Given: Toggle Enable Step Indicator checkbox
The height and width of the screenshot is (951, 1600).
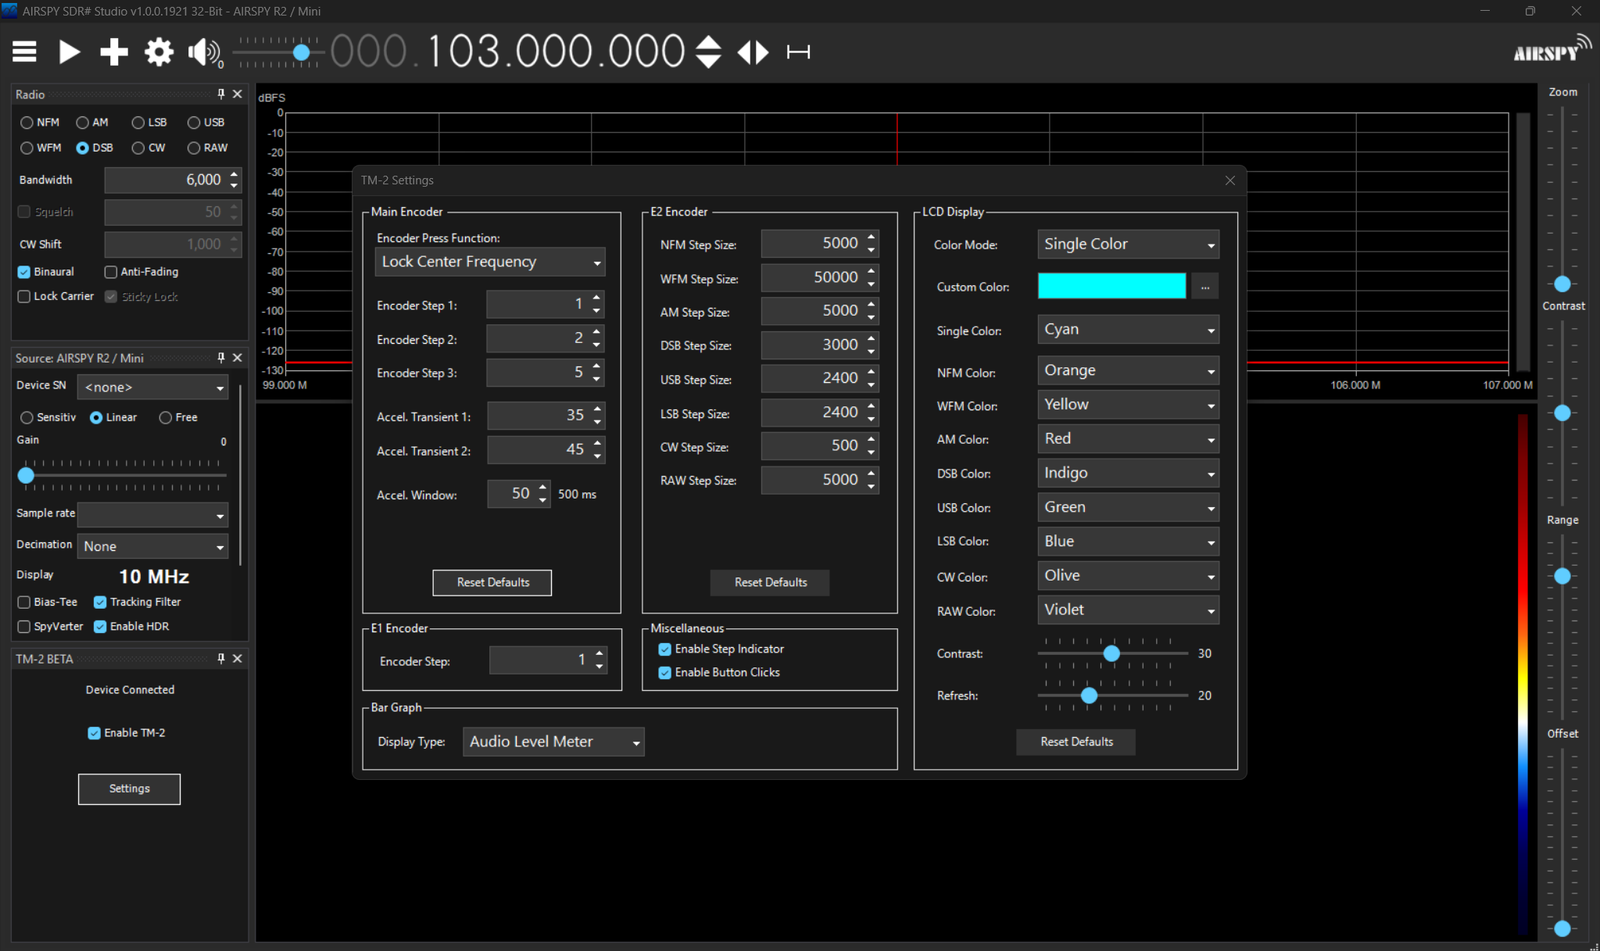Looking at the screenshot, I should tap(721, 649).
